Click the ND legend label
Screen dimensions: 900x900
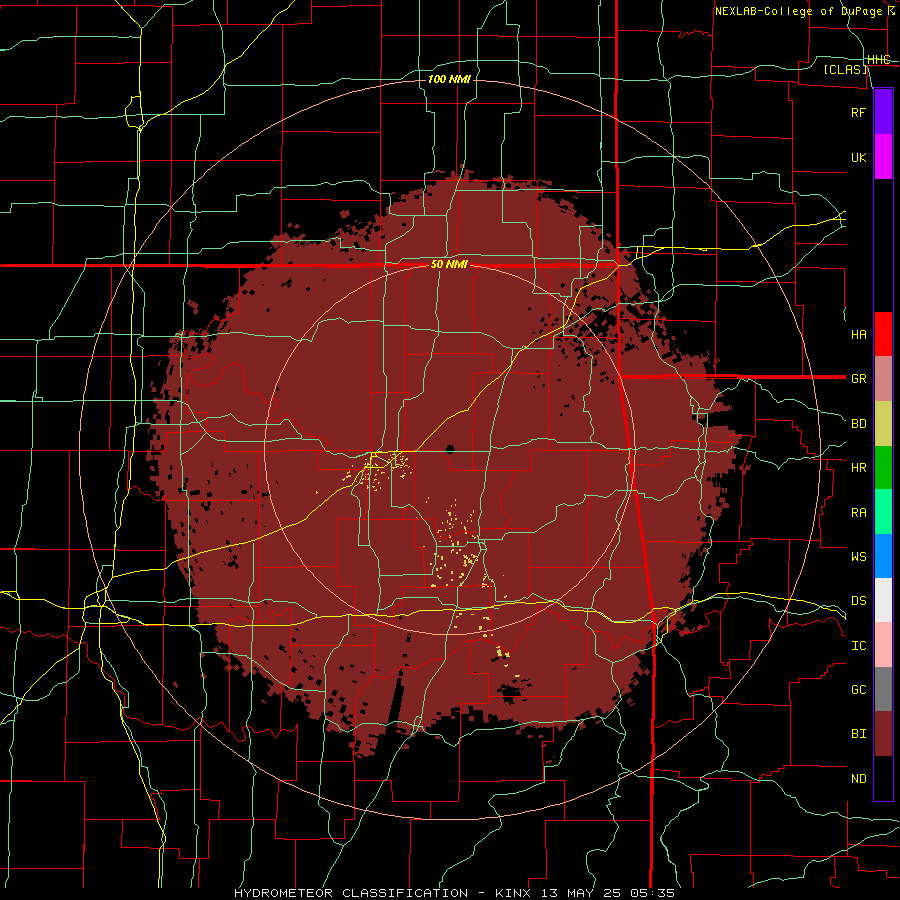(x=859, y=779)
